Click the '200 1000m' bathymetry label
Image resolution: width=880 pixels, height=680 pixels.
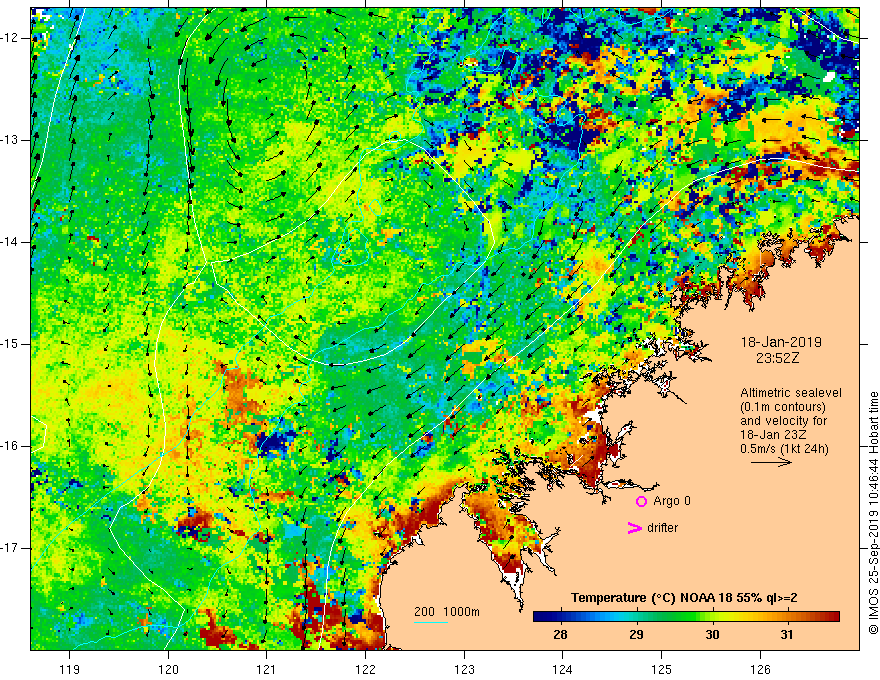click(447, 612)
